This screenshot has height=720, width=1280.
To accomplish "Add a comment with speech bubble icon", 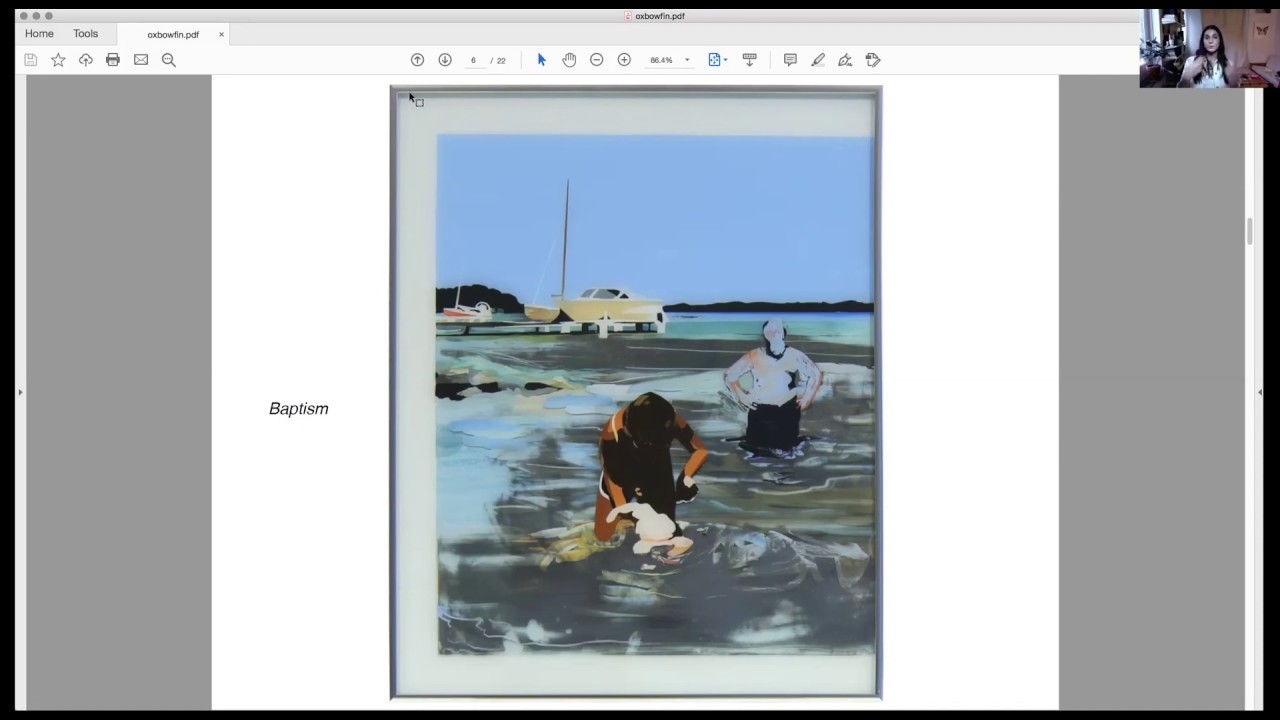I will coord(790,60).
